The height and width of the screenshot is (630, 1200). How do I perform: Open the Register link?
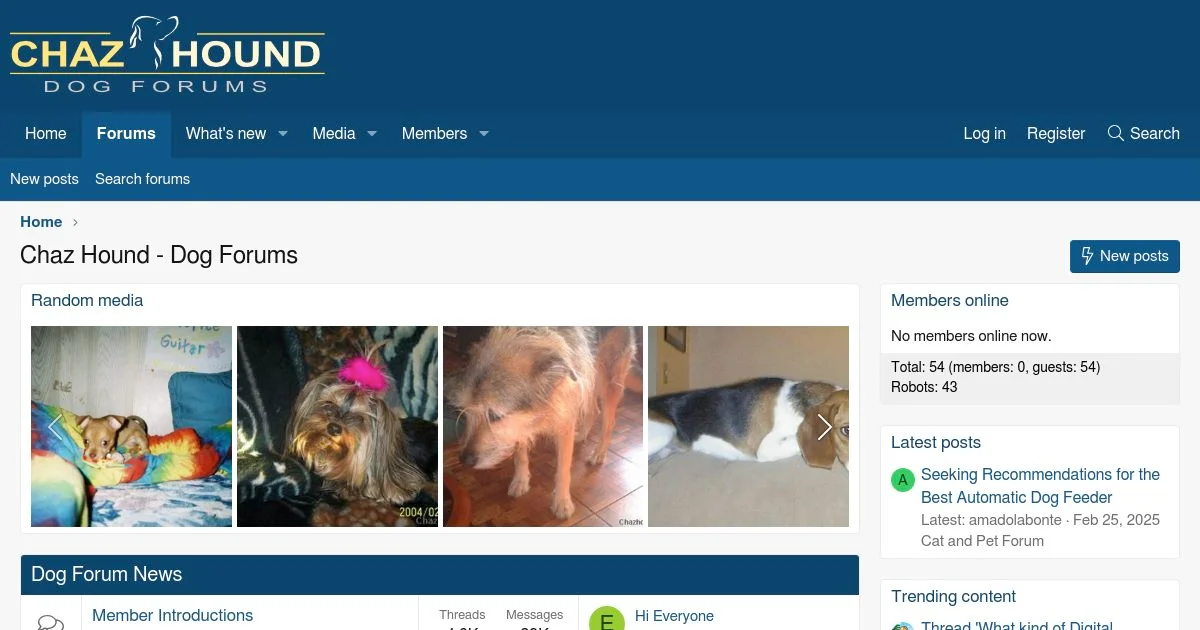tap(1056, 134)
